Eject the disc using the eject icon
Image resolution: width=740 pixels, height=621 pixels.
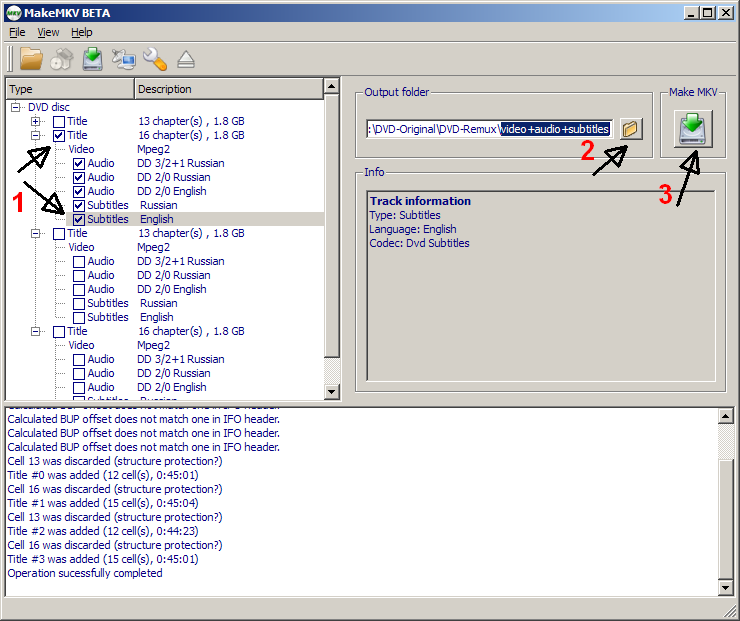(x=186, y=60)
